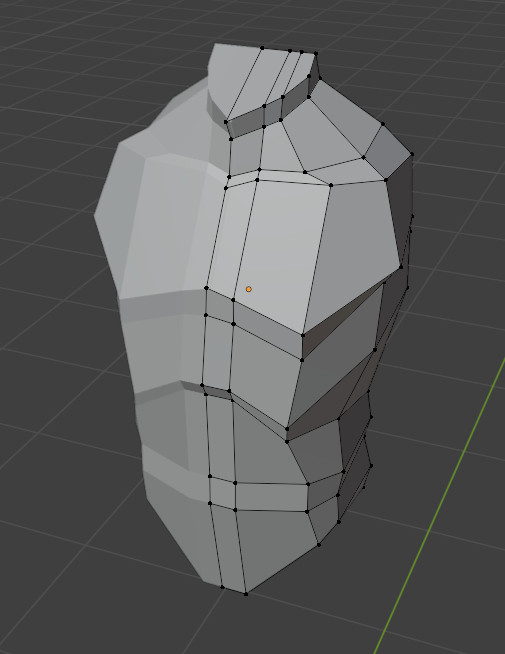The height and width of the screenshot is (654, 505).
Task: Select the outermost right shoulder vertex
Action: pos(412,154)
